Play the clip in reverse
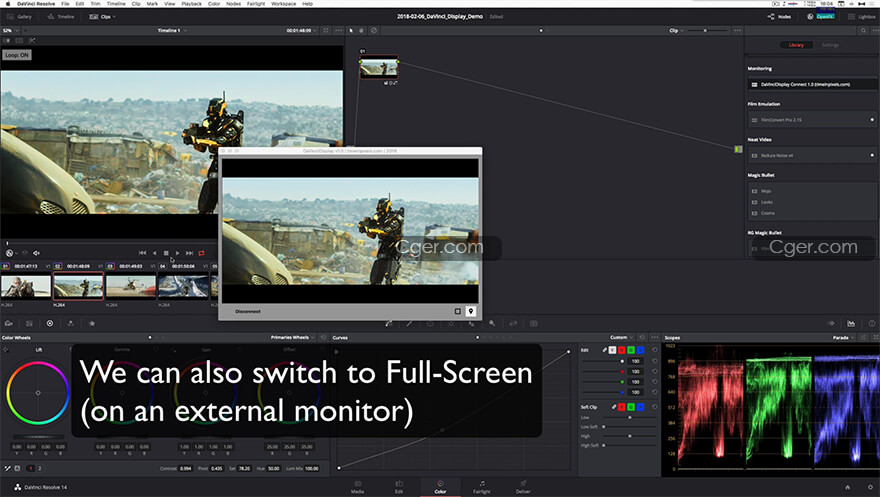Viewport: 880px width, 497px height. (x=154, y=253)
